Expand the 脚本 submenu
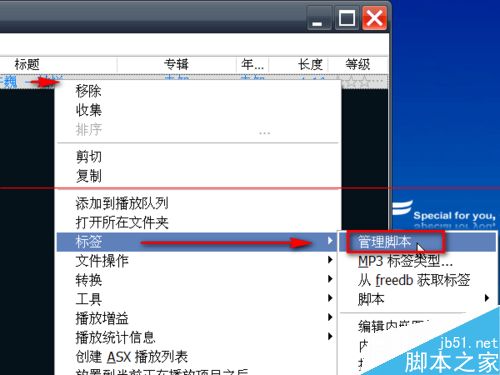Viewport: 500px width, 375px height. [x=418, y=299]
